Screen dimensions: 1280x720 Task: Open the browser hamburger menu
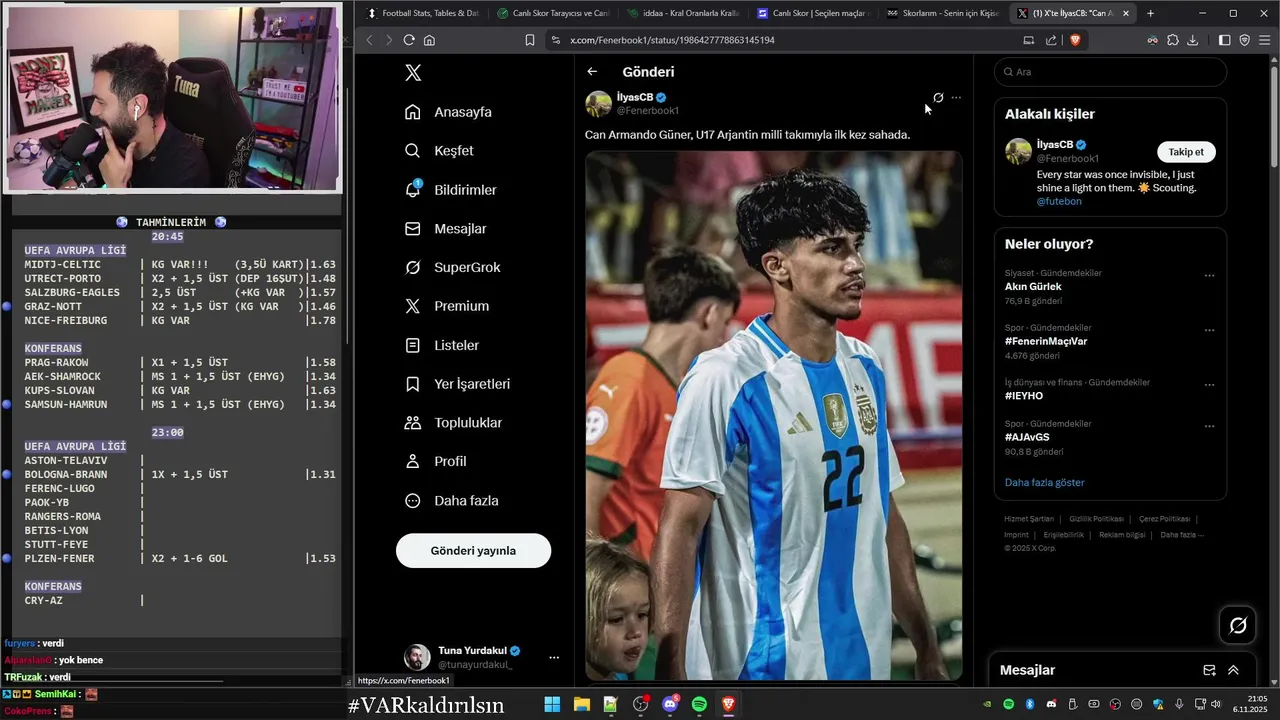1265,40
